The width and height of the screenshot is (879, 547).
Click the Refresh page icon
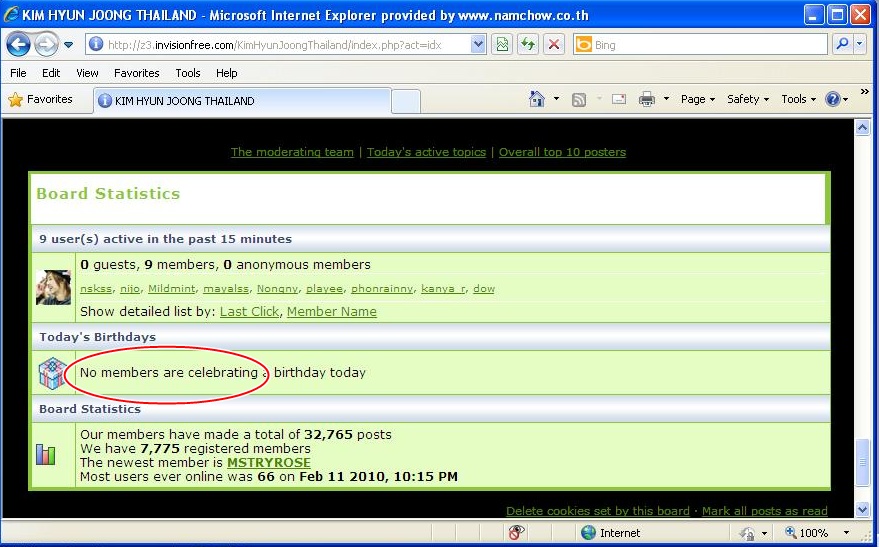pos(528,45)
